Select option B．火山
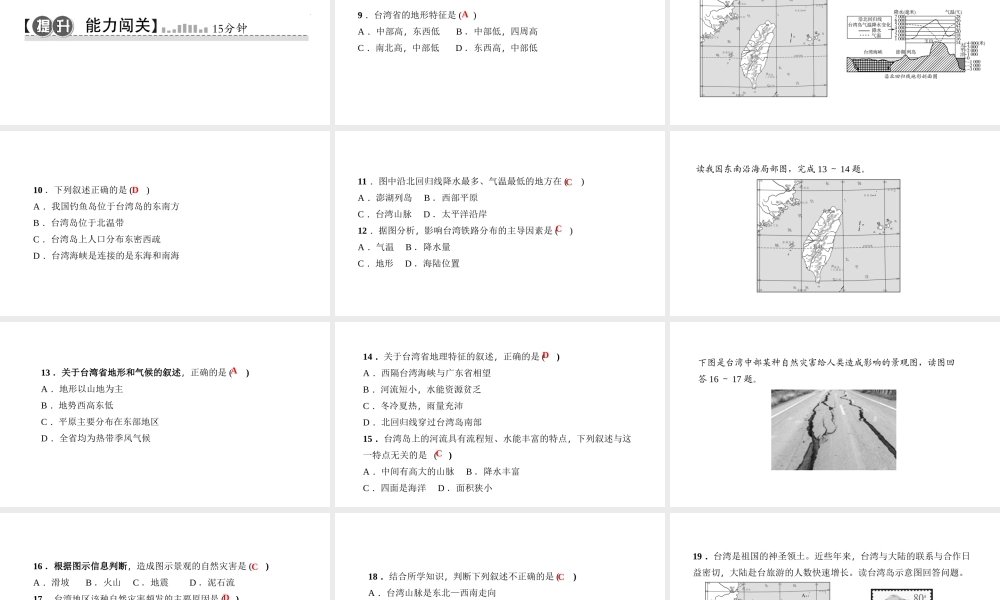Viewport: 1000px width, 600px height. coord(103,583)
